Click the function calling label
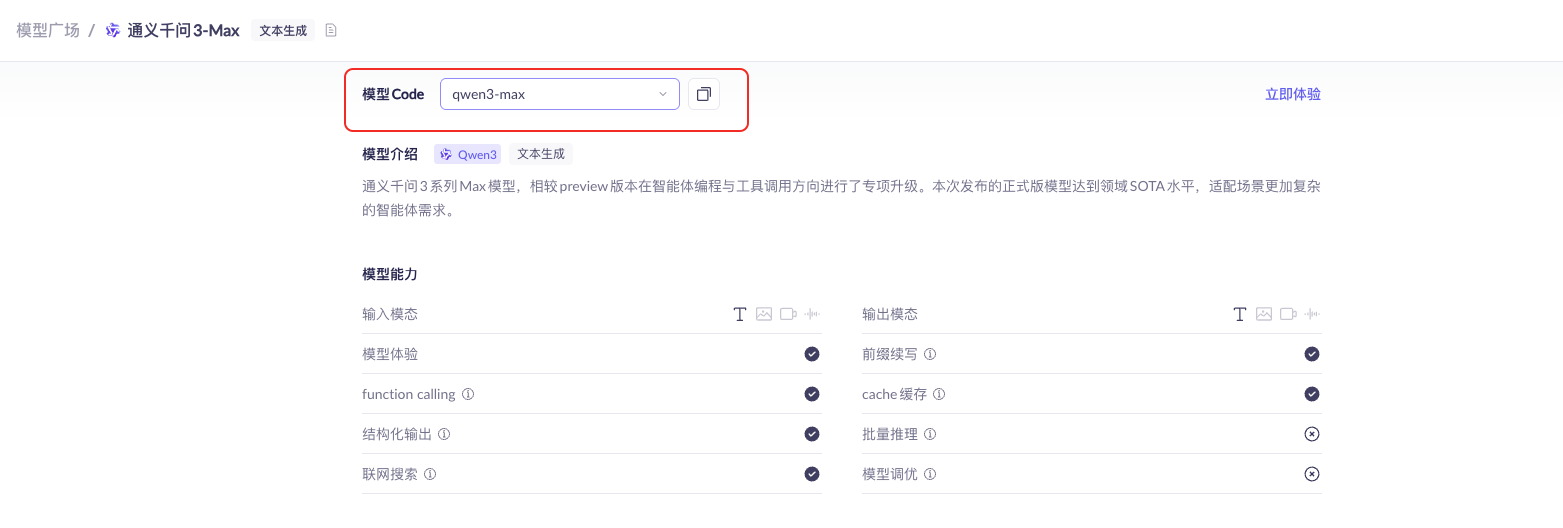Image resolution: width=1563 pixels, height=528 pixels. (x=409, y=394)
